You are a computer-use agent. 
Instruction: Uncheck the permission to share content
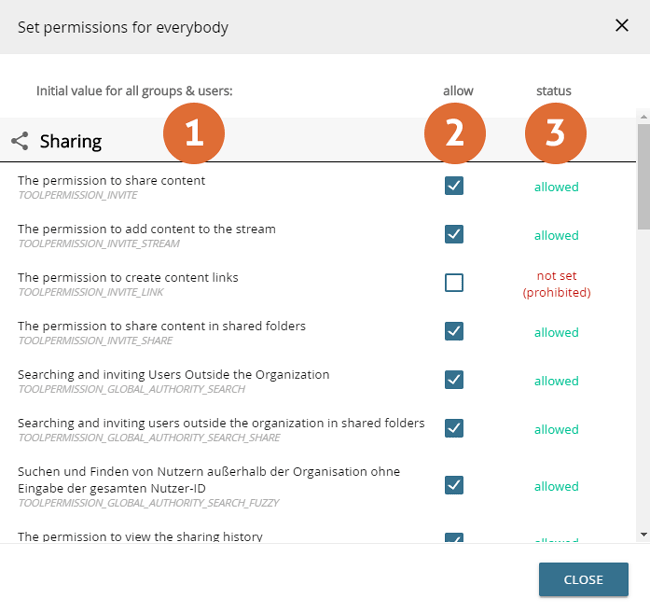(x=454, y=186)
